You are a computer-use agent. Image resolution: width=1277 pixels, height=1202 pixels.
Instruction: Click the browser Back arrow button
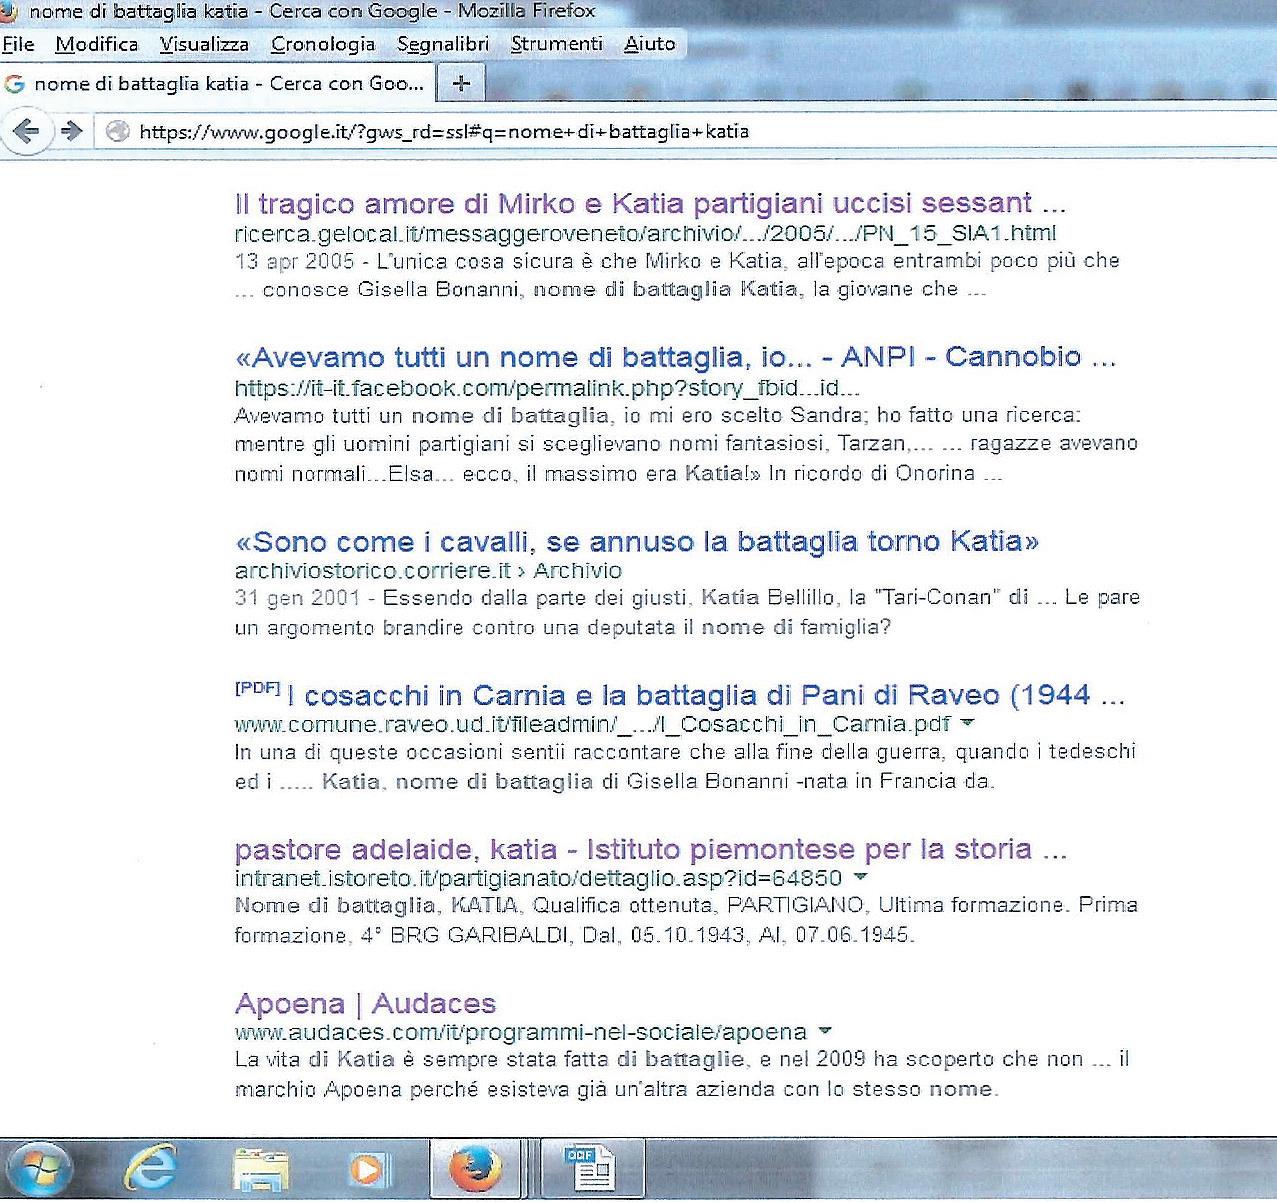click(26, 131)
